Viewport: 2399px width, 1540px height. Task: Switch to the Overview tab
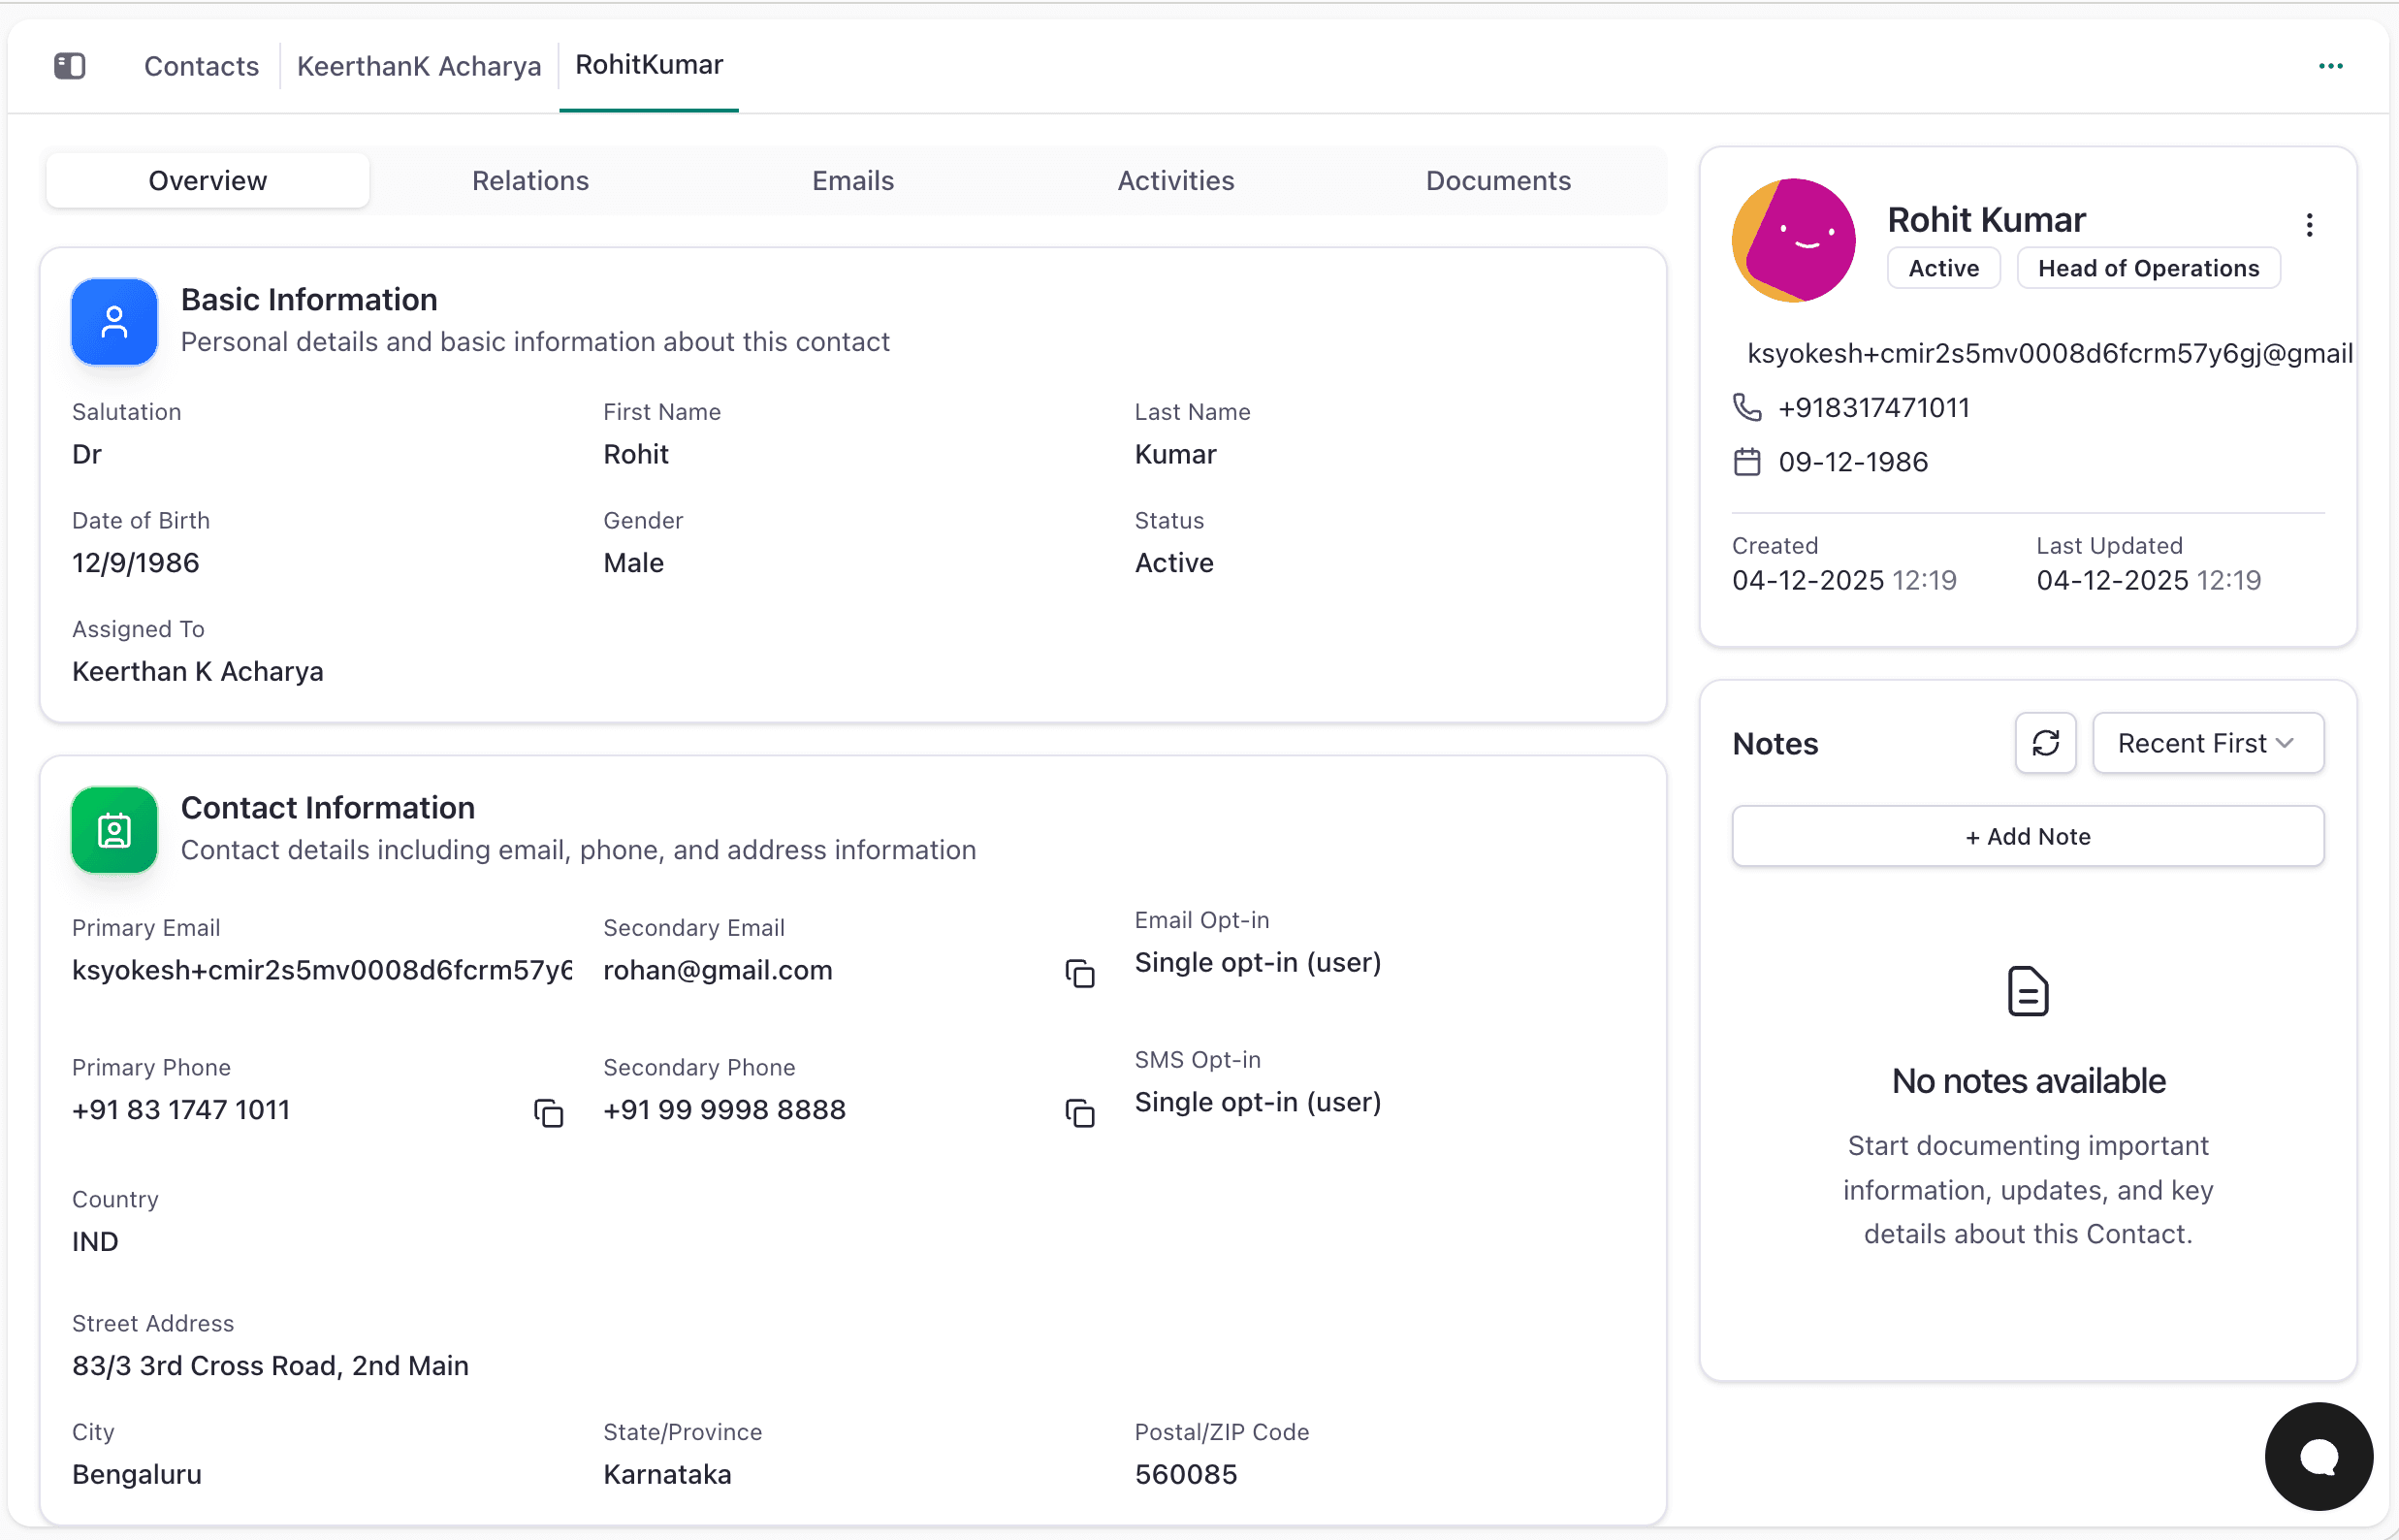[x=208, y=180]
